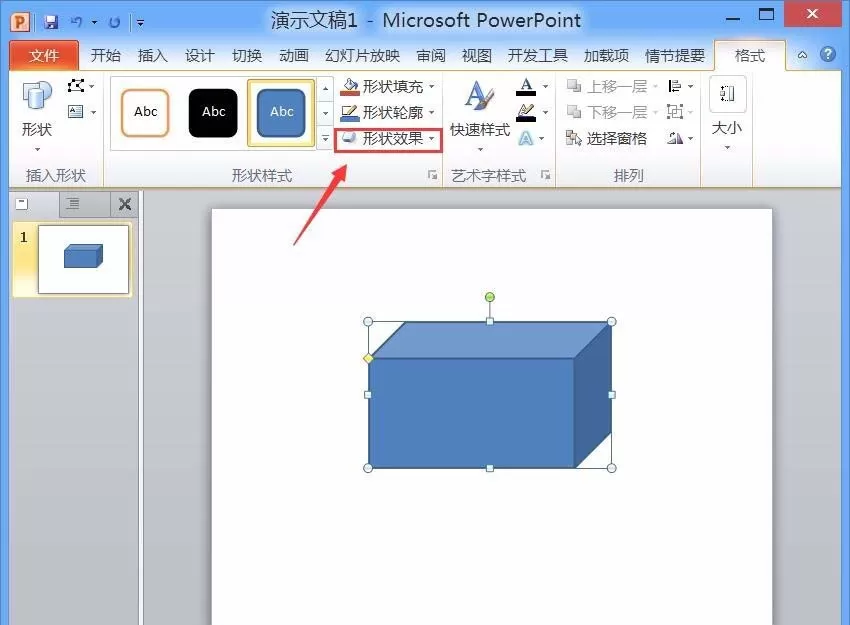
Task: Select slide 1 thumbnail
Action: (83, 259)
